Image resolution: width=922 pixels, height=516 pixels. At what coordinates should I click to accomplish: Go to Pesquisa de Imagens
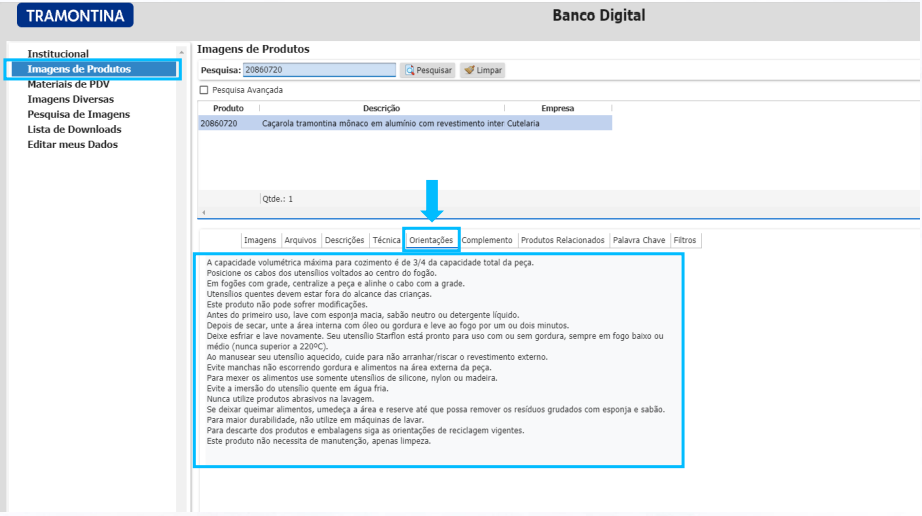[x=78, y=114]
